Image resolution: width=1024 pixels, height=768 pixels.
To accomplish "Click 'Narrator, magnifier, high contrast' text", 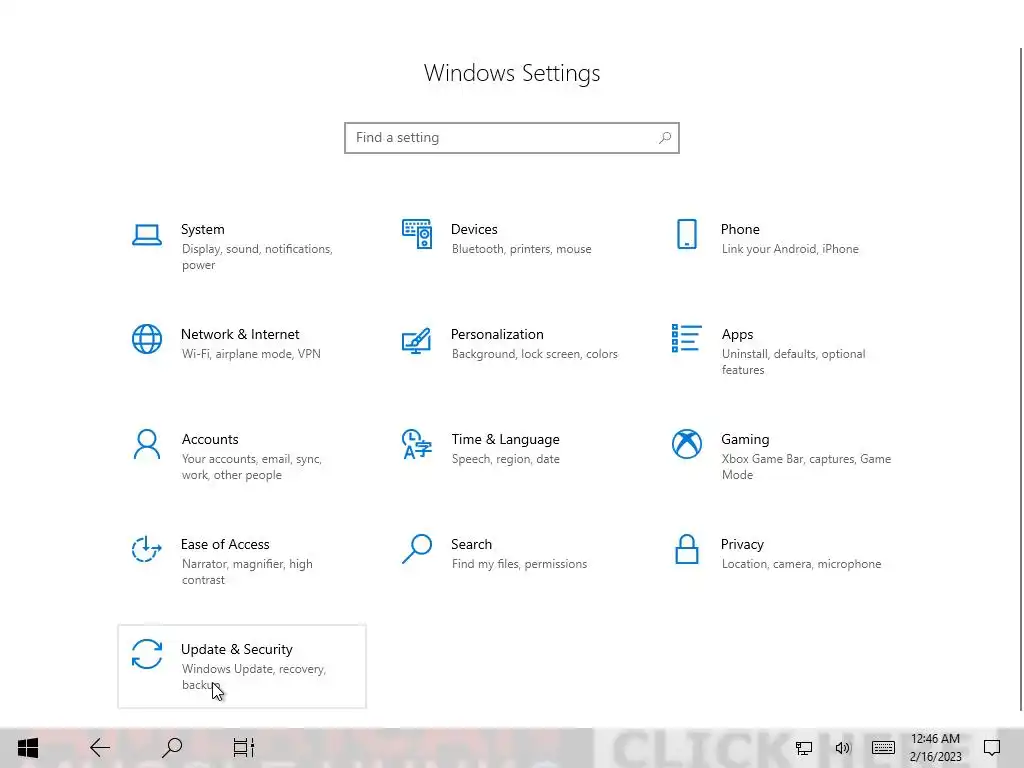I will 247,572.
